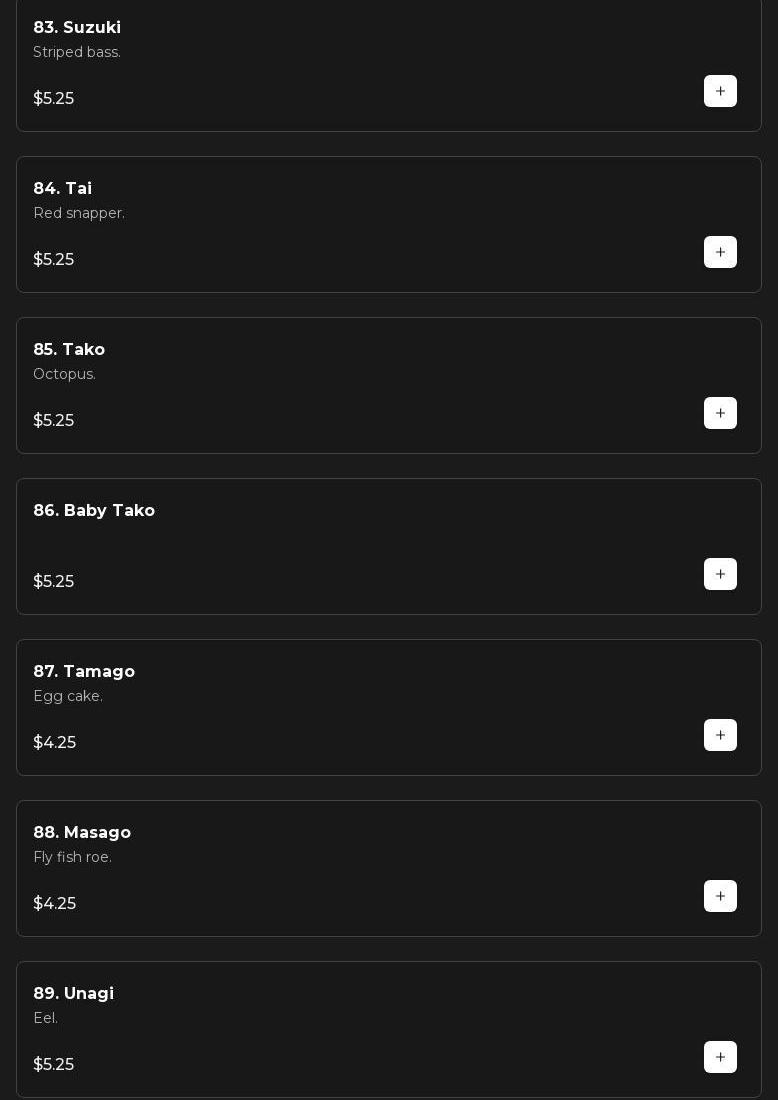Click the $5.25 price of Baby Tako

[x=53, y=582]
